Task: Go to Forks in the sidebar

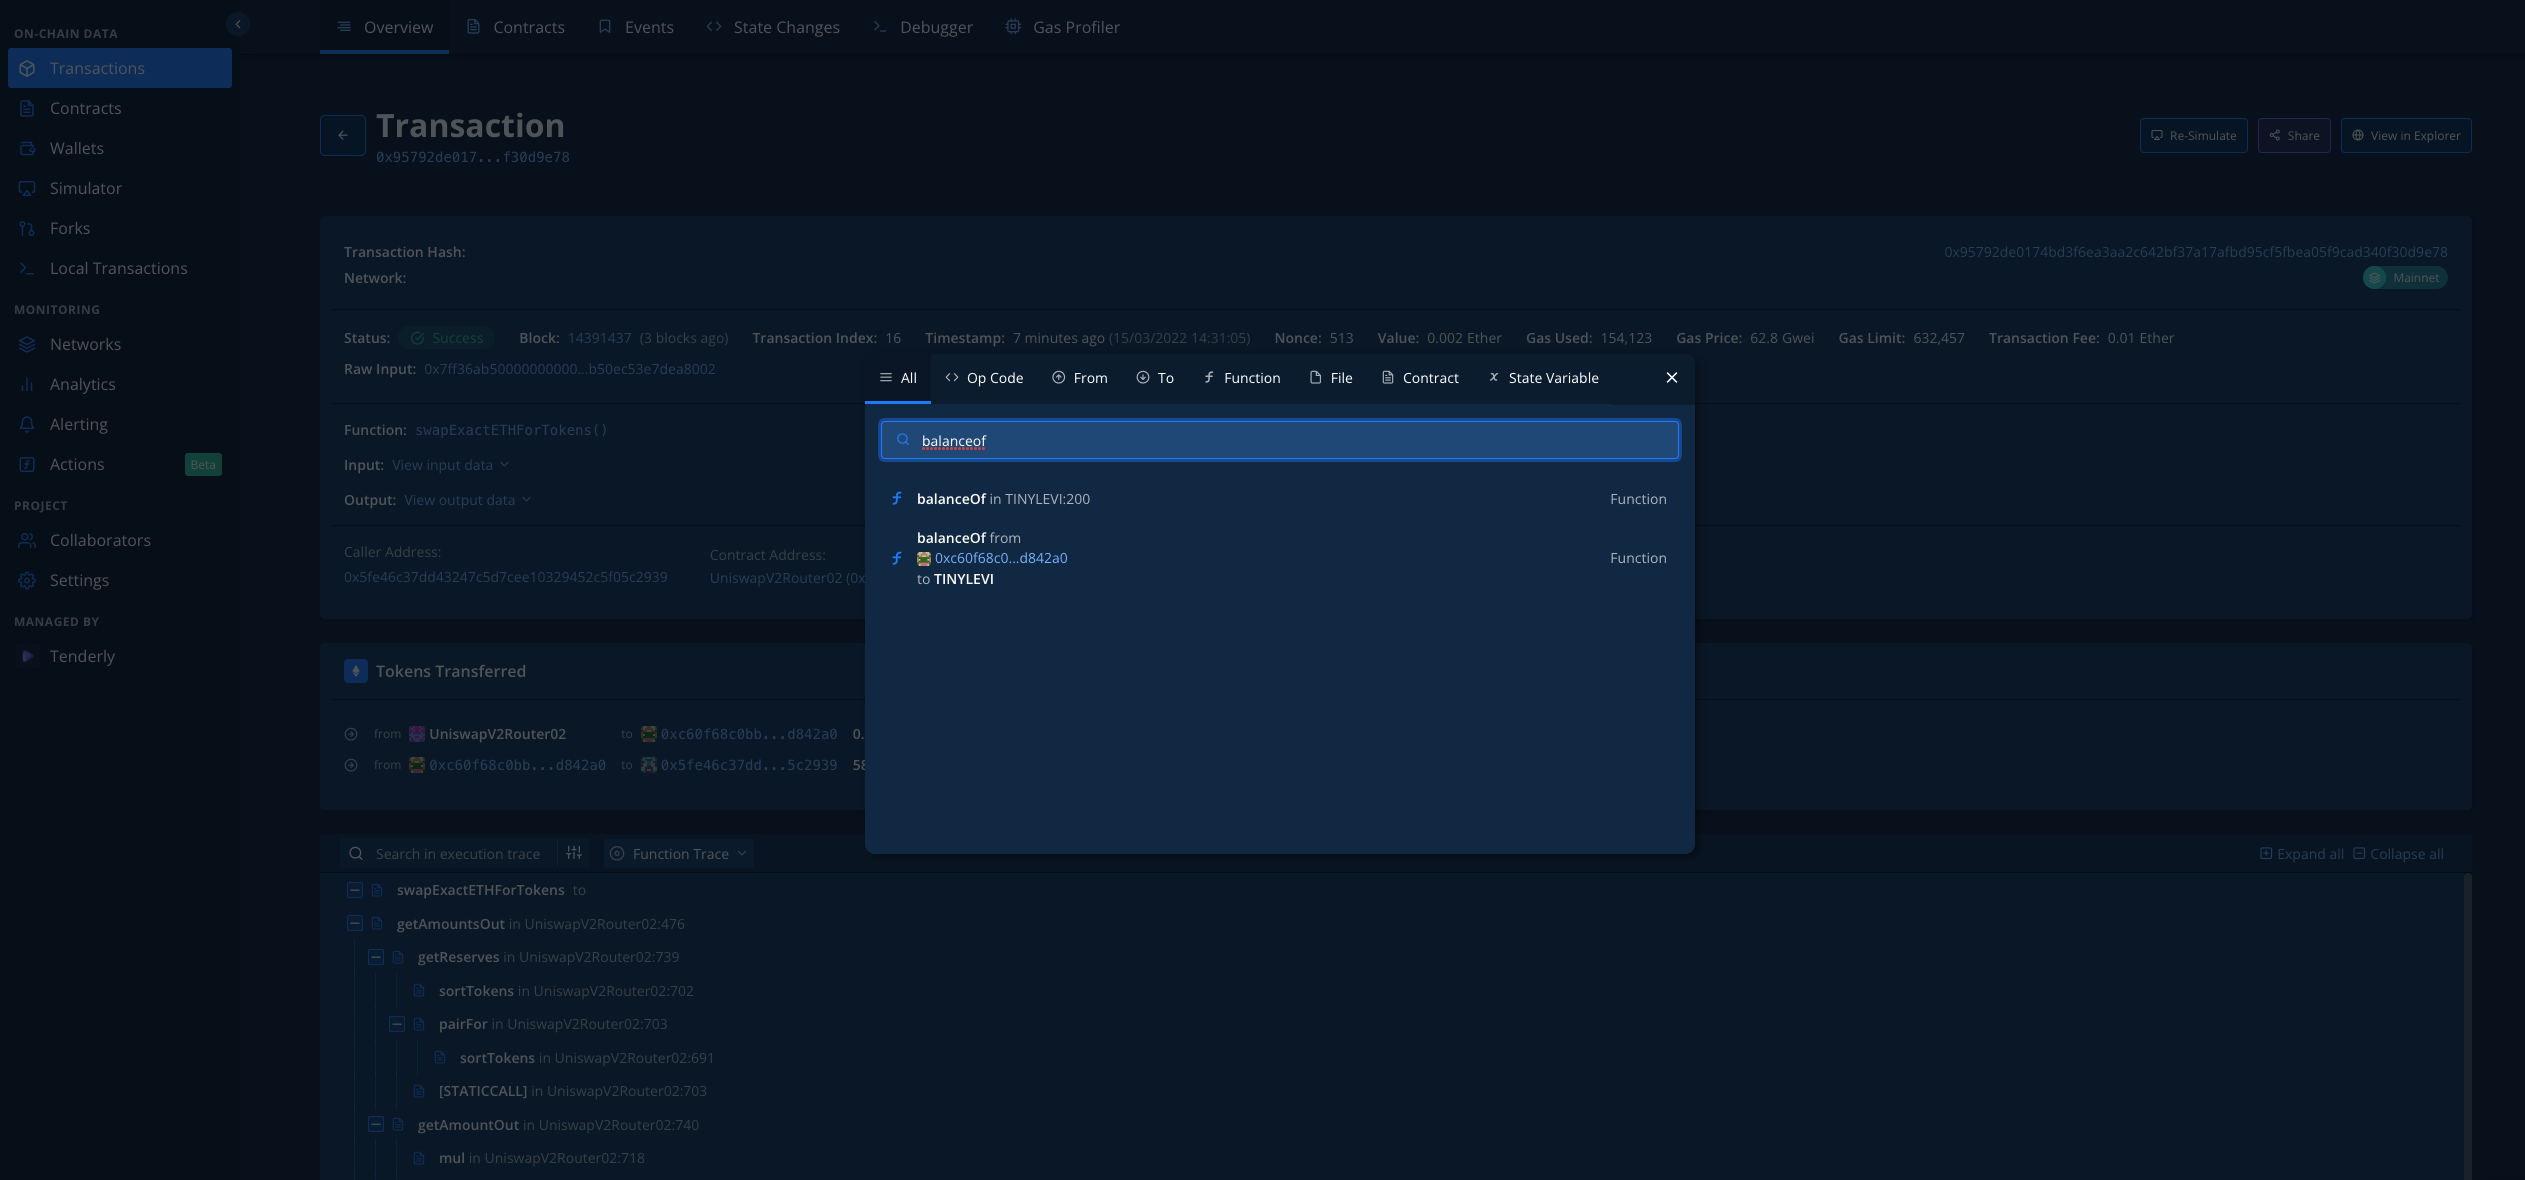Action: [120, 228]
